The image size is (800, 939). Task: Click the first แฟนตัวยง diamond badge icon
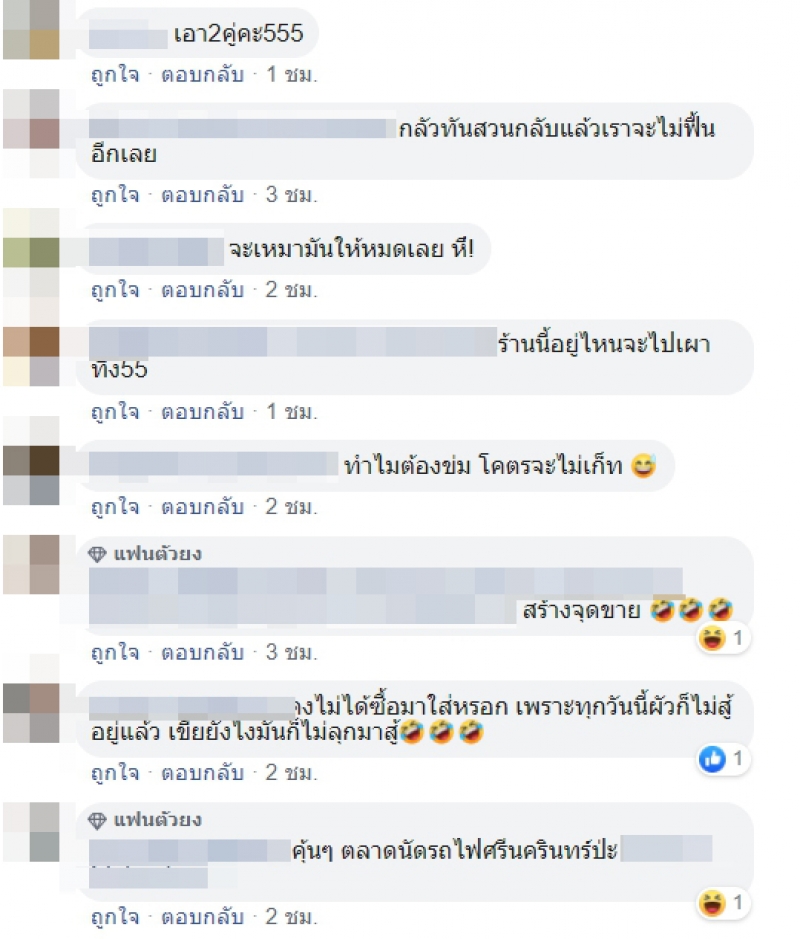(x=97, y=554)
